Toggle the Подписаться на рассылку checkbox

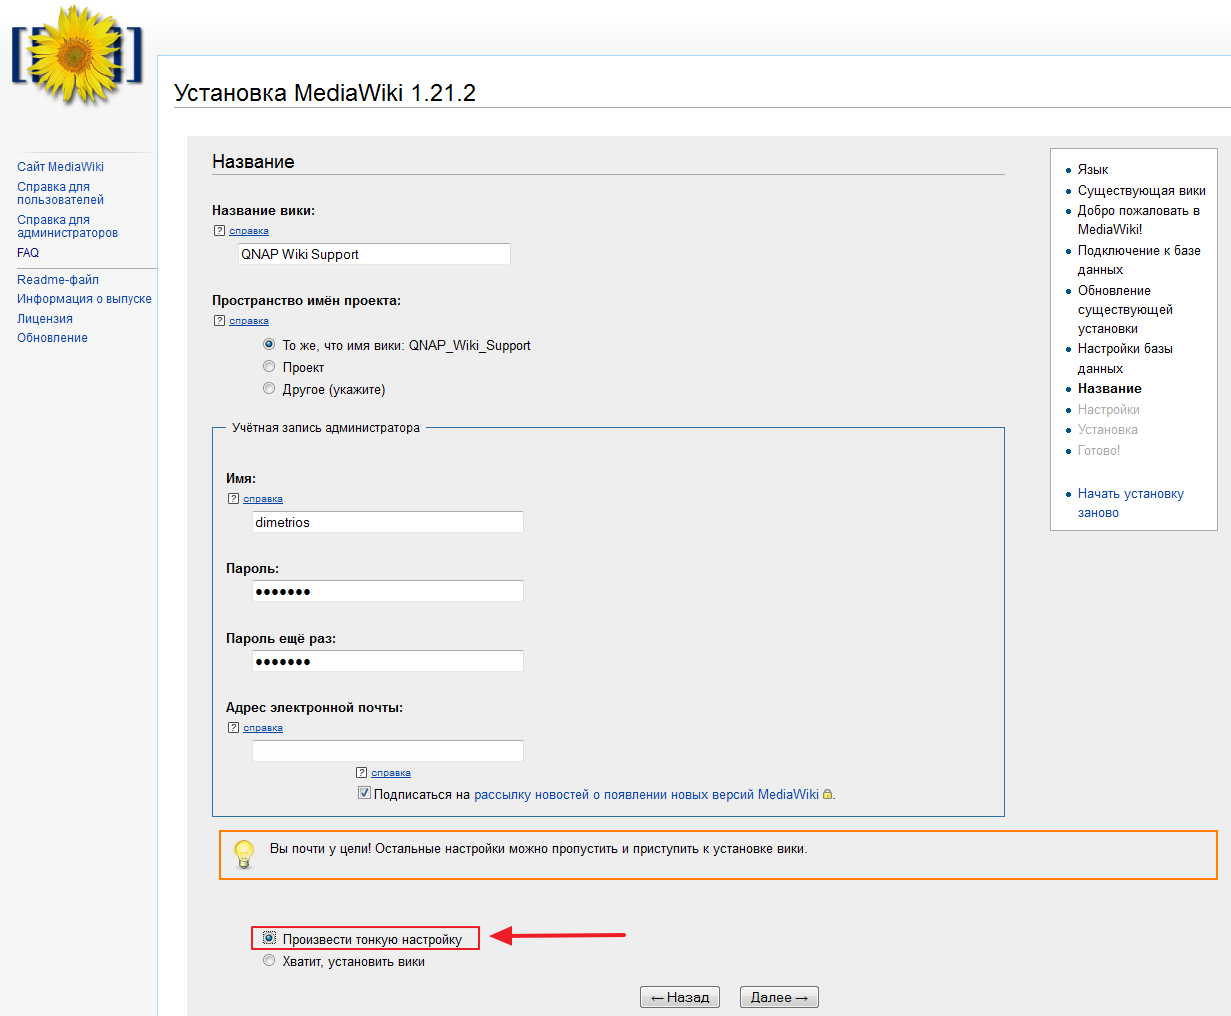point(364,793)
